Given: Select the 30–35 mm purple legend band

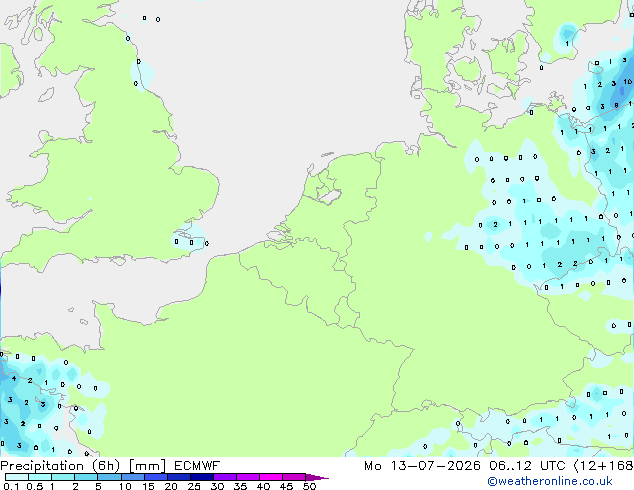Looking at the screenshot, I should [224, 477].
